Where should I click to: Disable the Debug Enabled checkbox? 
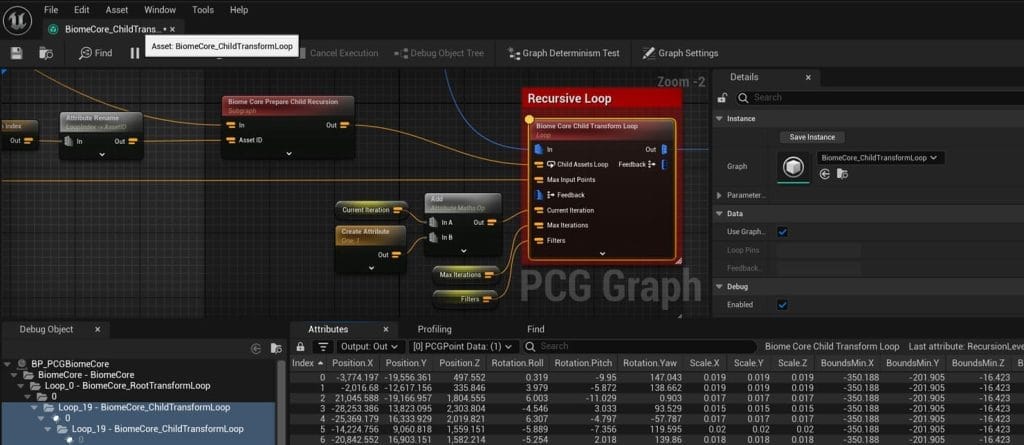782,305
